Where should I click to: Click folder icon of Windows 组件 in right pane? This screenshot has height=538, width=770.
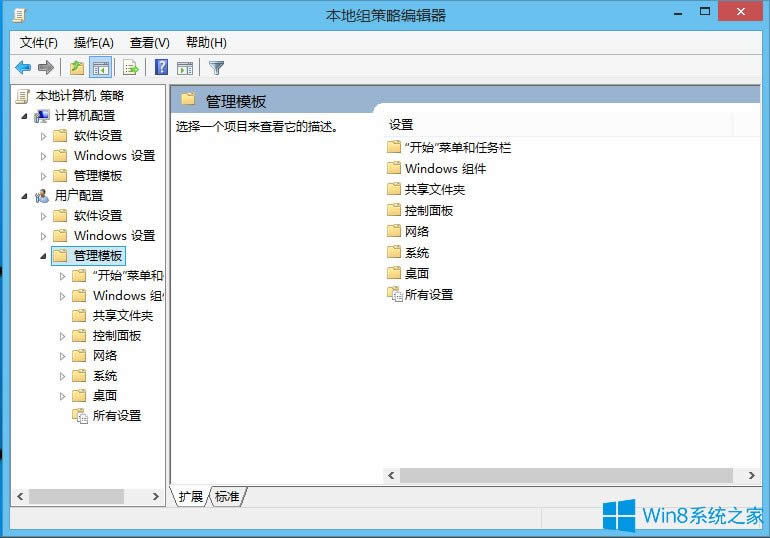[394, 168]
